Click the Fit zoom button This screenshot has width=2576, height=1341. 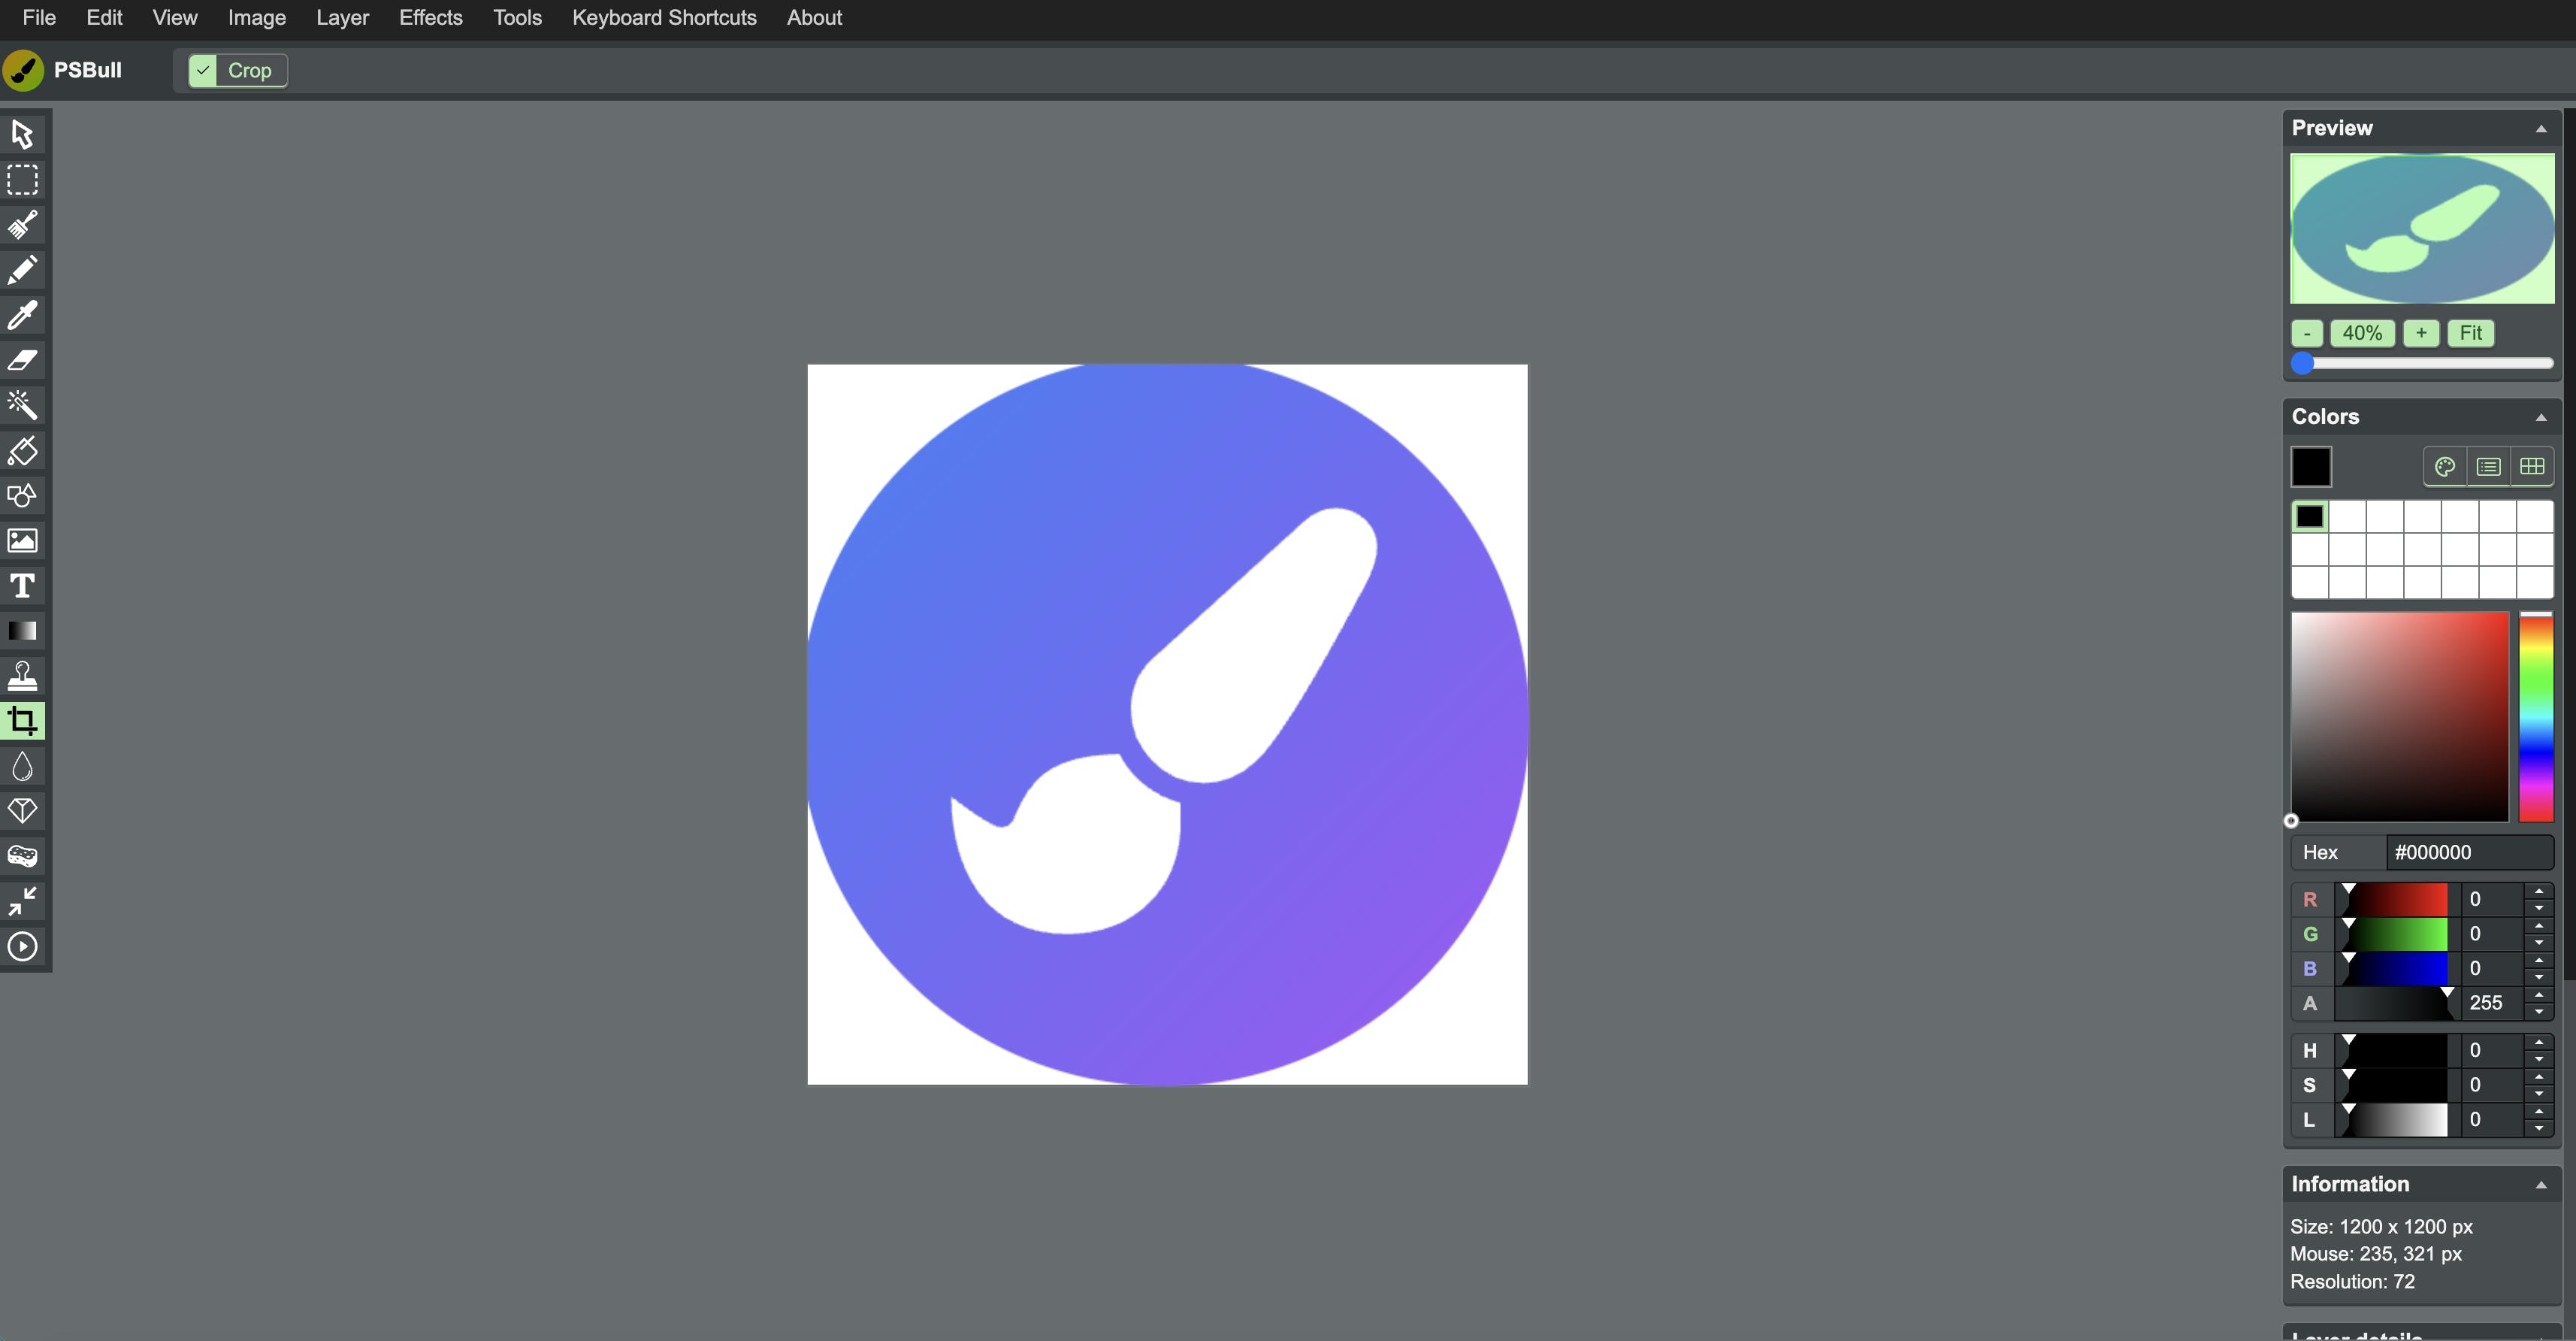[2470, 333]
